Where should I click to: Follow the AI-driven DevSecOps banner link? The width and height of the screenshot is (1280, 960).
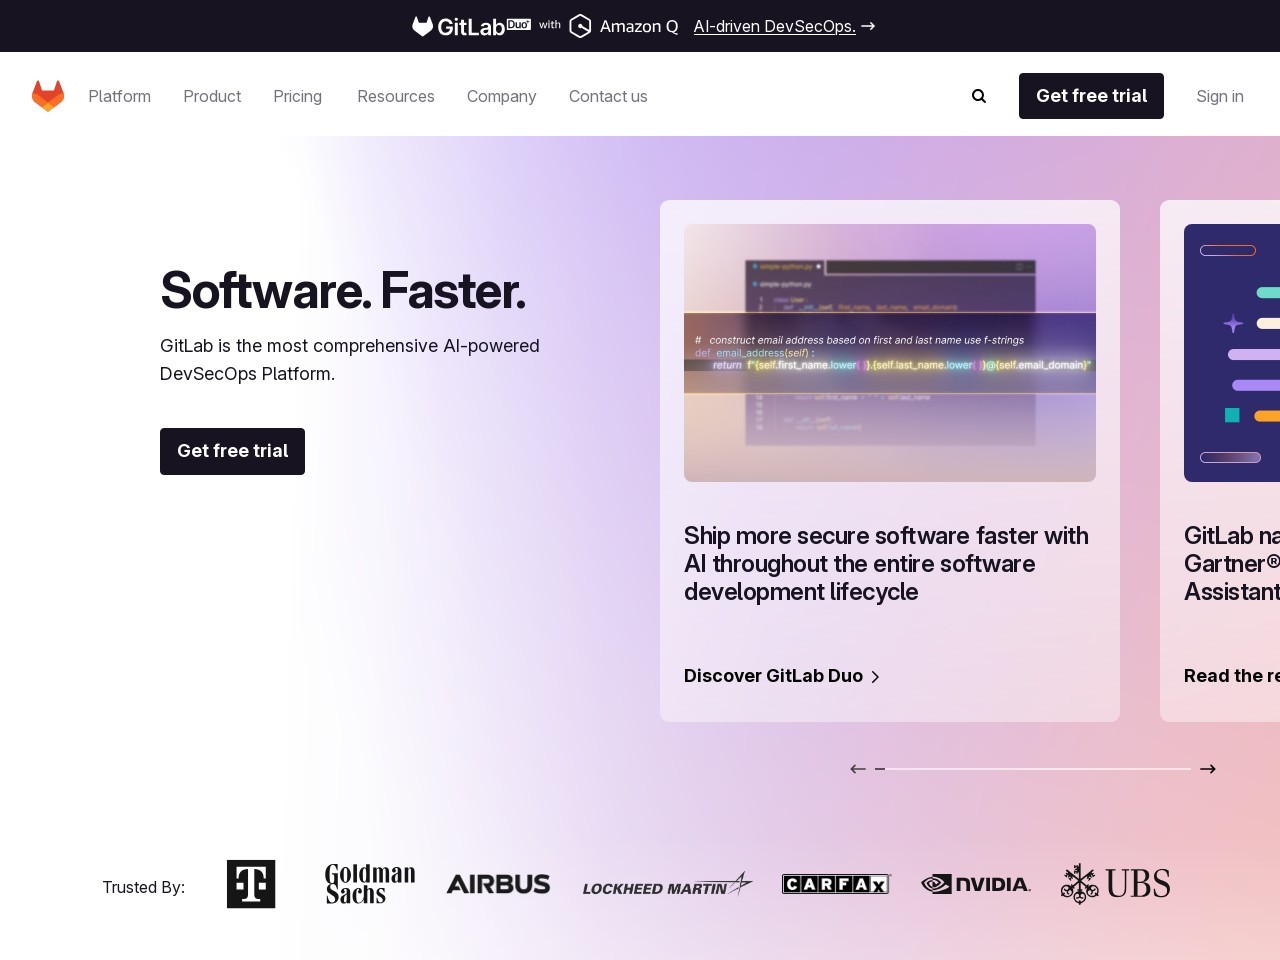pos(775,26)
